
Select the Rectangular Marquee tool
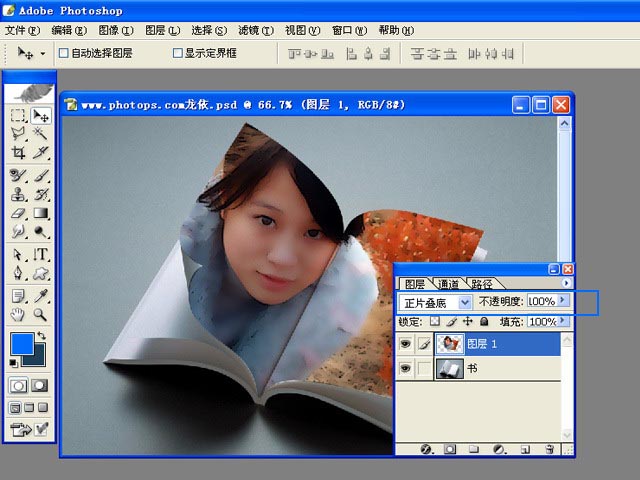point(18,116)
